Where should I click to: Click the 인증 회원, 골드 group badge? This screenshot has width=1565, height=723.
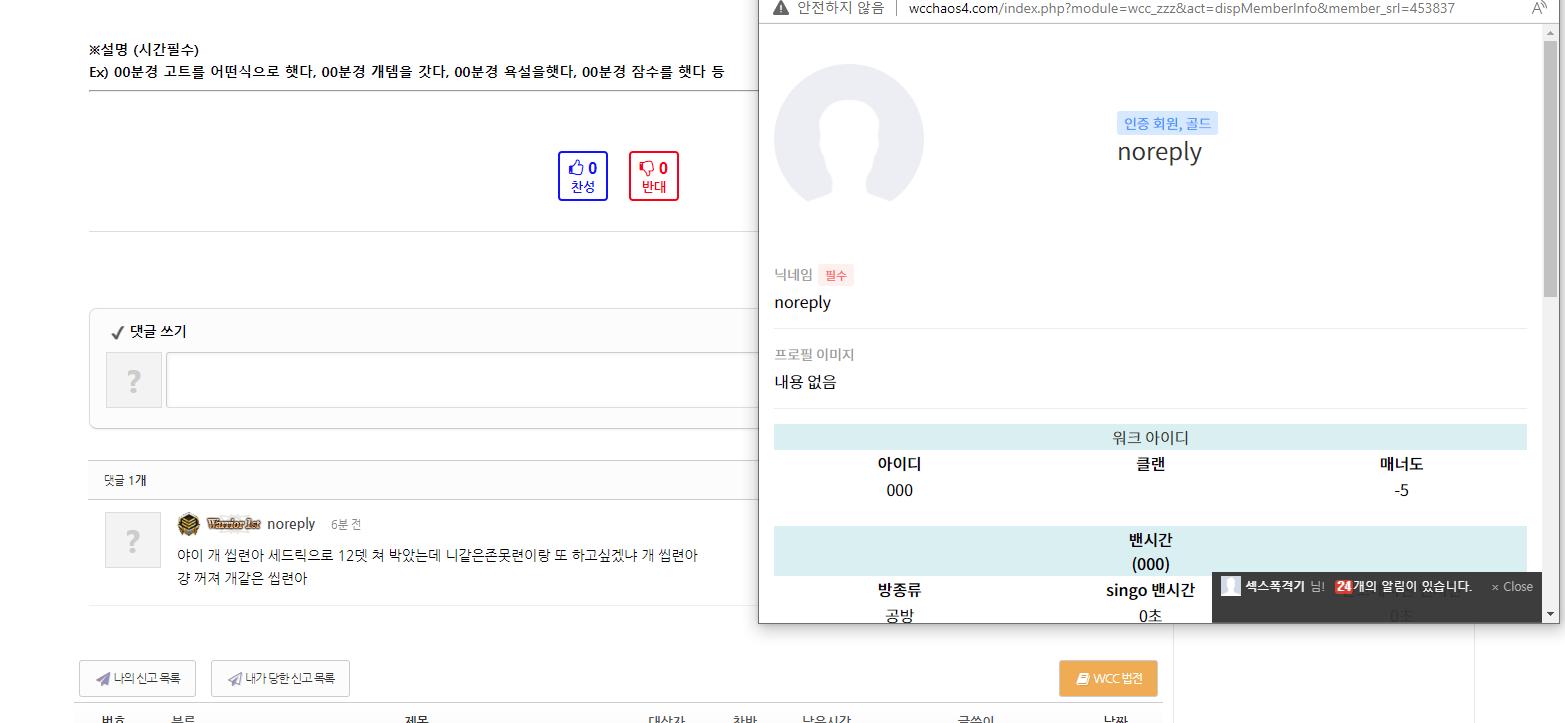click(x=1167, y=124)
